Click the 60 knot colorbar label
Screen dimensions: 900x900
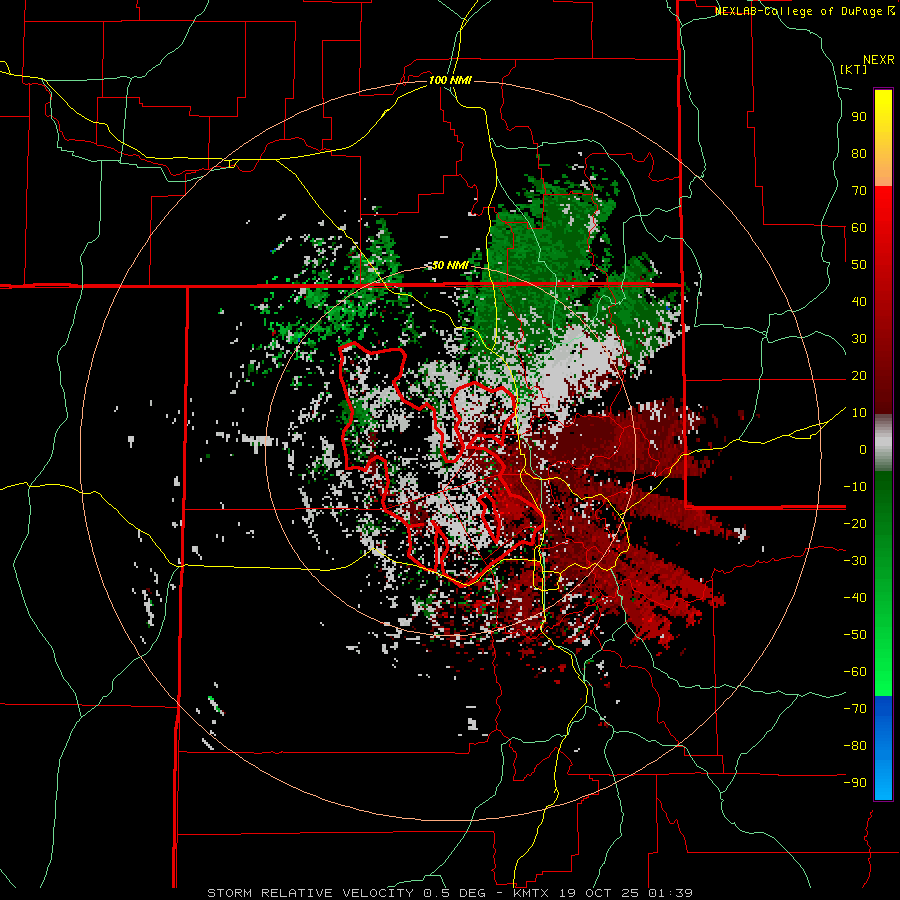pos(859,228)
